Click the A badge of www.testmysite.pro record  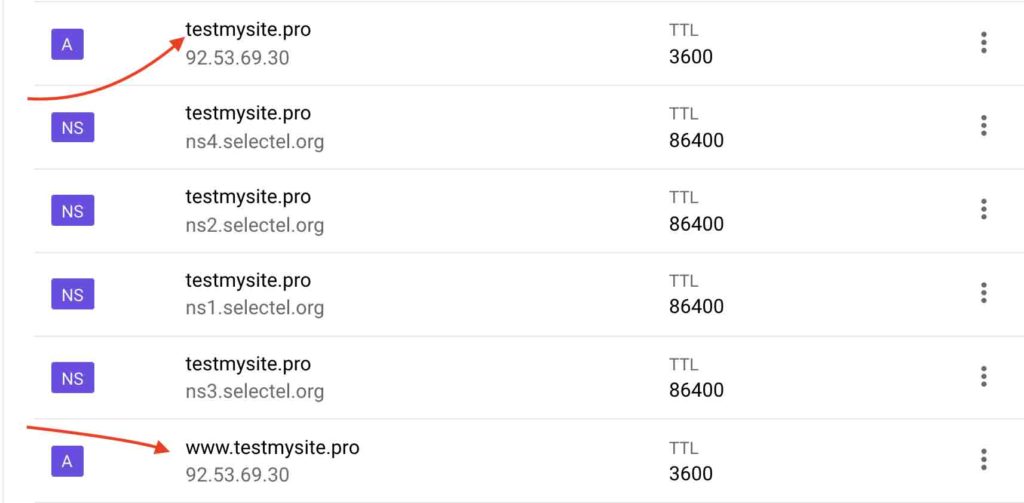pyautogui.click(x=67, y=461)
